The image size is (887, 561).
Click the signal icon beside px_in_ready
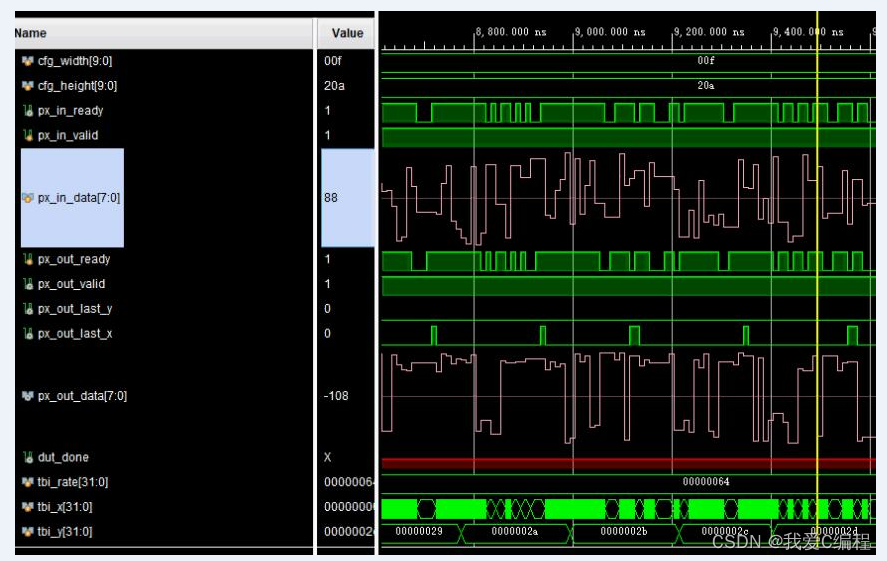pos(27,111)
